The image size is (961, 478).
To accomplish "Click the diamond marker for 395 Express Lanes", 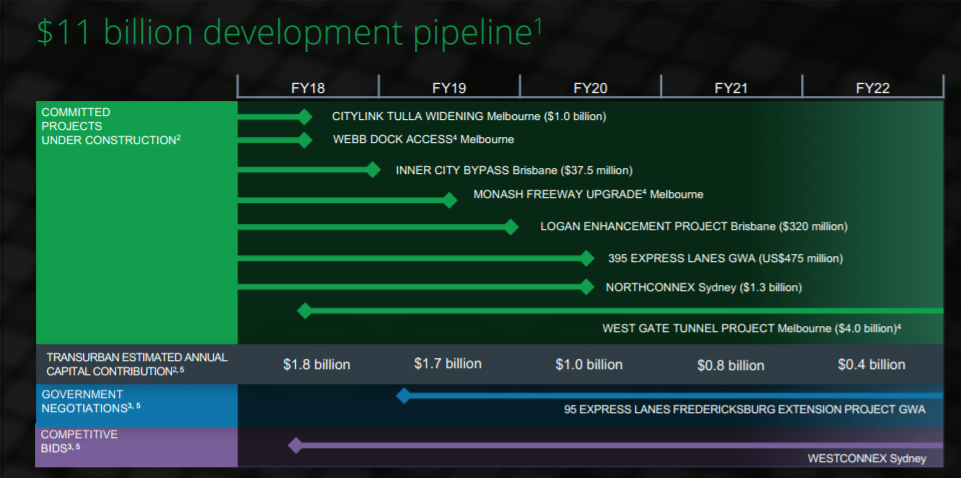I will (x=587, y=258).
